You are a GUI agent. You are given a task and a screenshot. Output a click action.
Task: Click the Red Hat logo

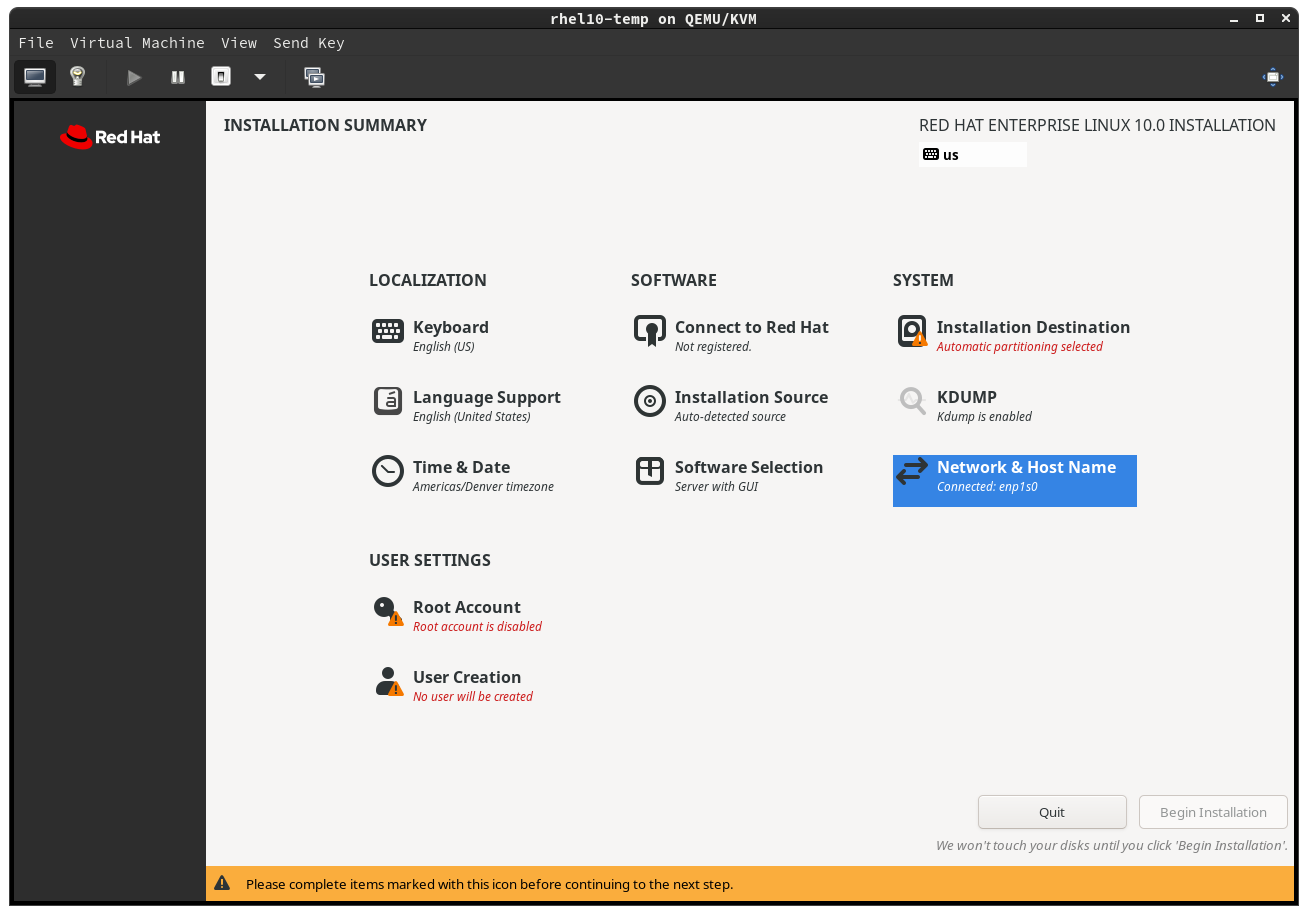[110, 137]
